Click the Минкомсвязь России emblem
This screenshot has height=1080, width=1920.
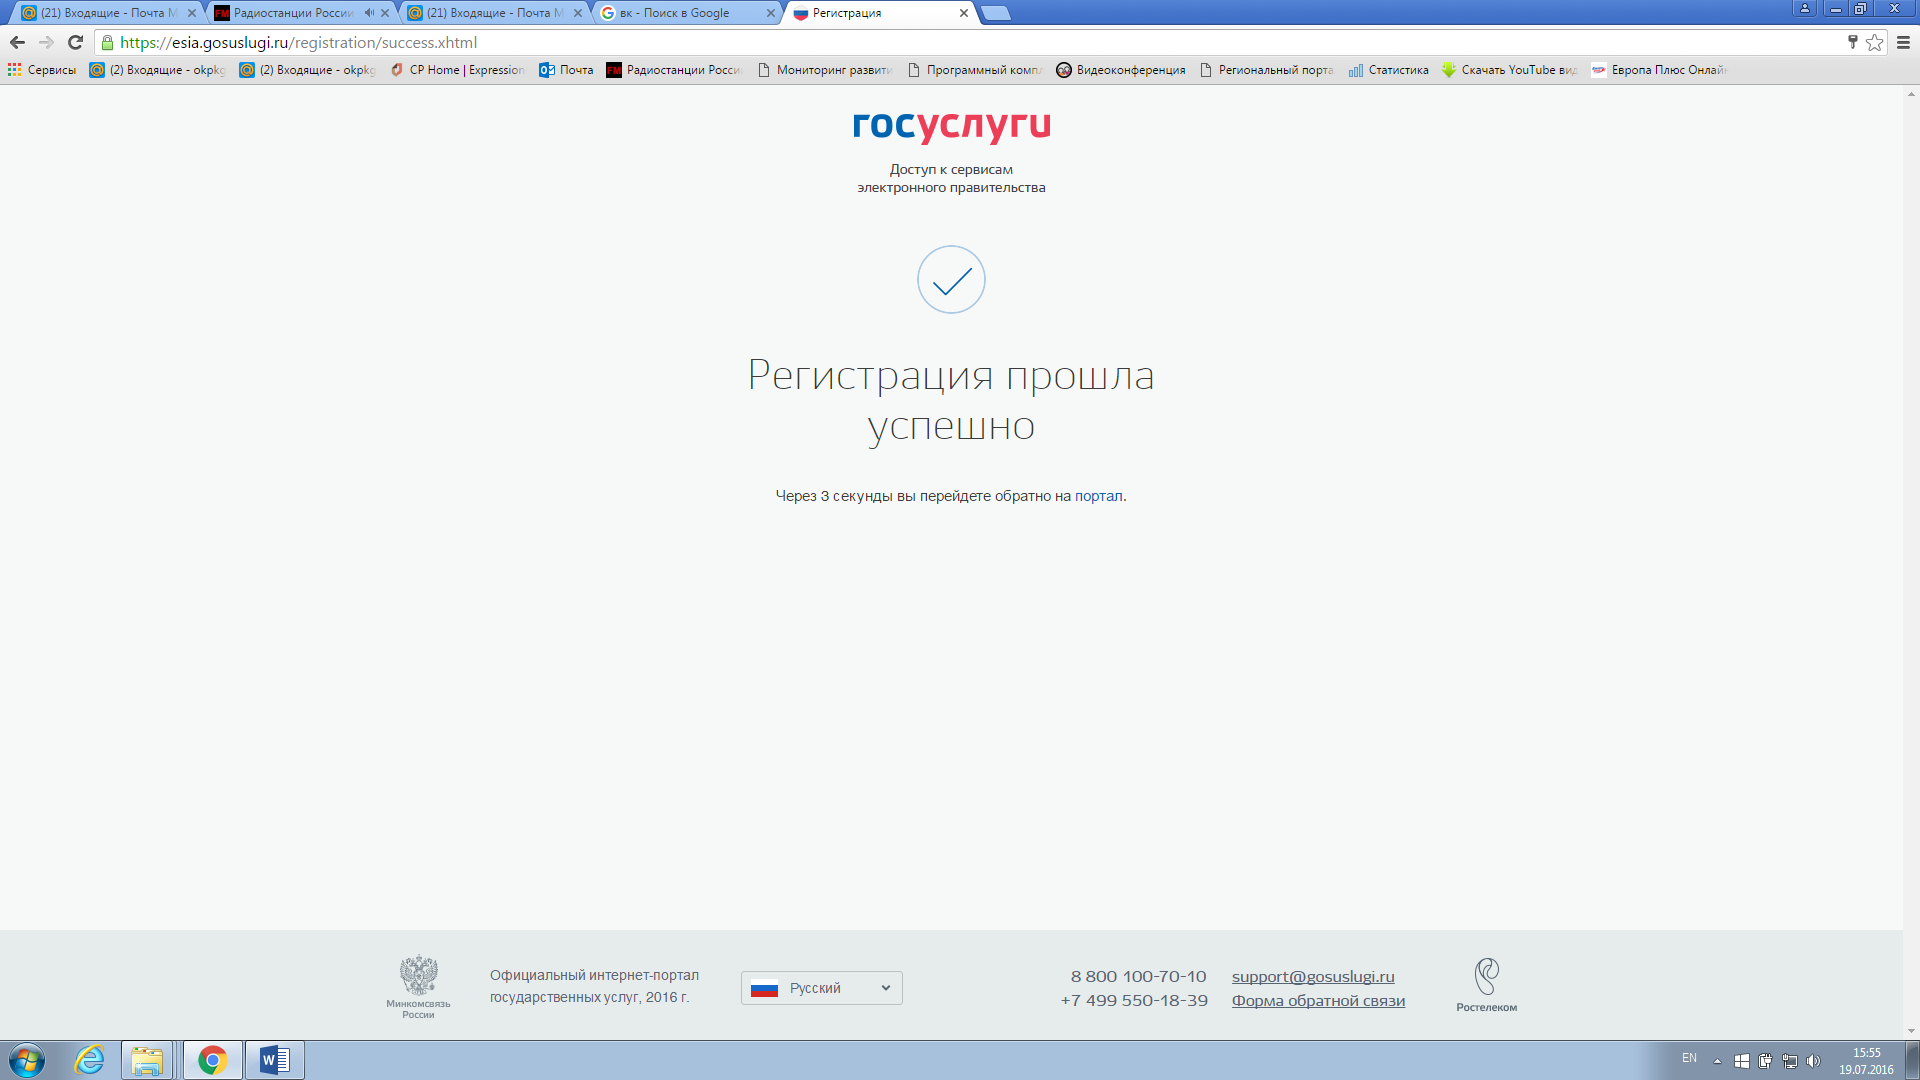[x=418, y=986]
